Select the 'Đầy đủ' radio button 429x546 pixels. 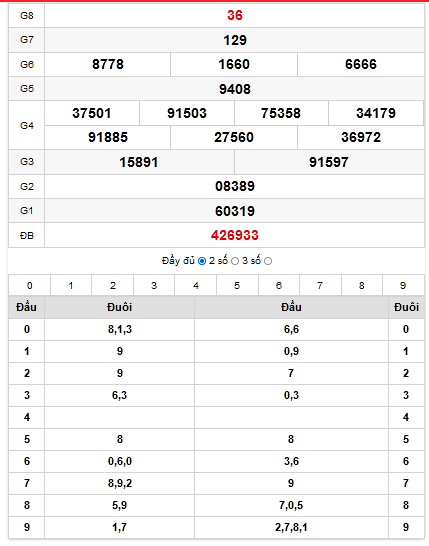202,261
